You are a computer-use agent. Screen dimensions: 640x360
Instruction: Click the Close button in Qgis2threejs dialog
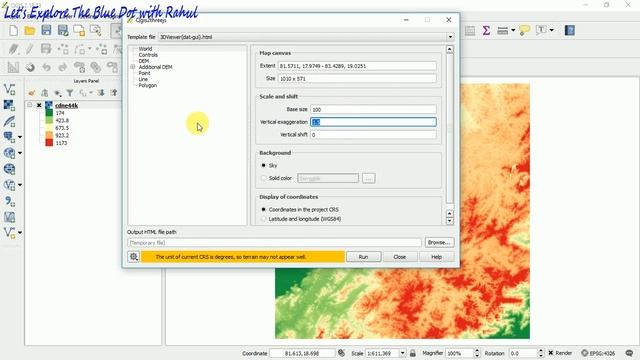point(400,257)
